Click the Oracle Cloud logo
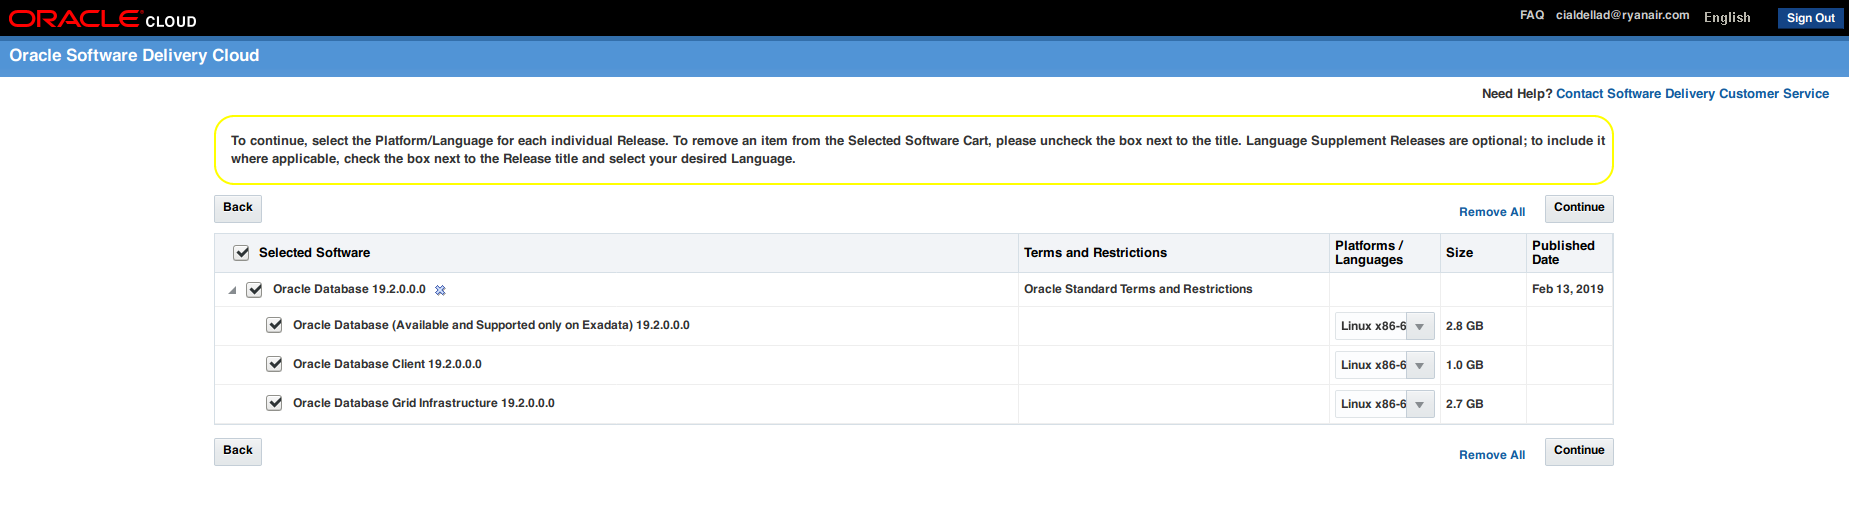 click(x=102, y=19)
